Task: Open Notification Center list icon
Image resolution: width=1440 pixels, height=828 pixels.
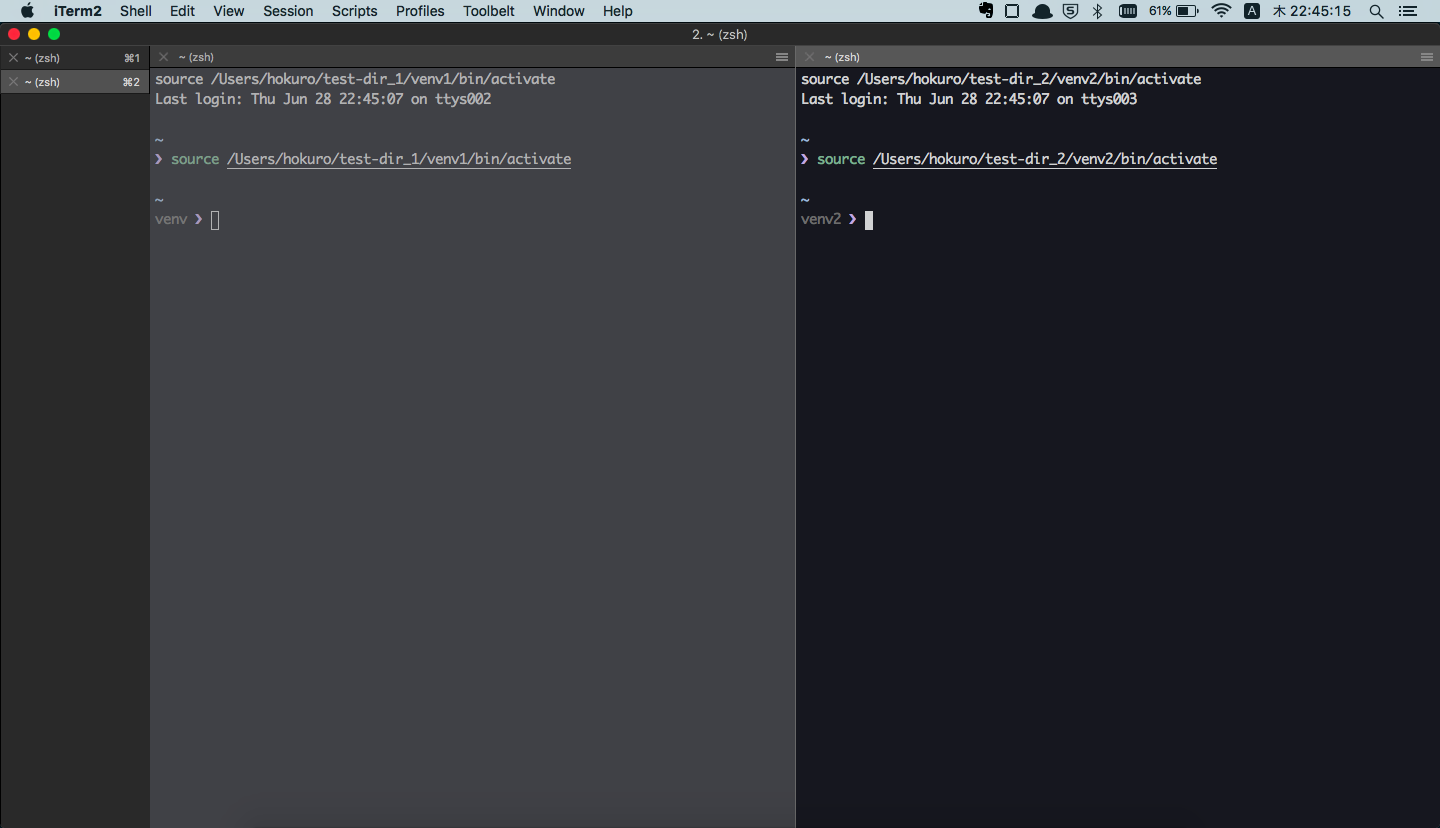Action: pyautogui.click(x=1408, y=11)
